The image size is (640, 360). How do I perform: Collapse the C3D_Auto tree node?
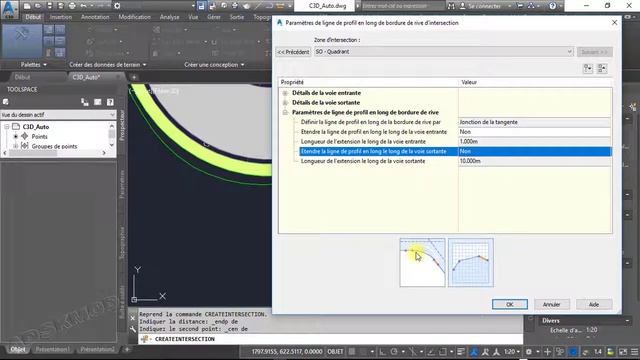[7, 127]
